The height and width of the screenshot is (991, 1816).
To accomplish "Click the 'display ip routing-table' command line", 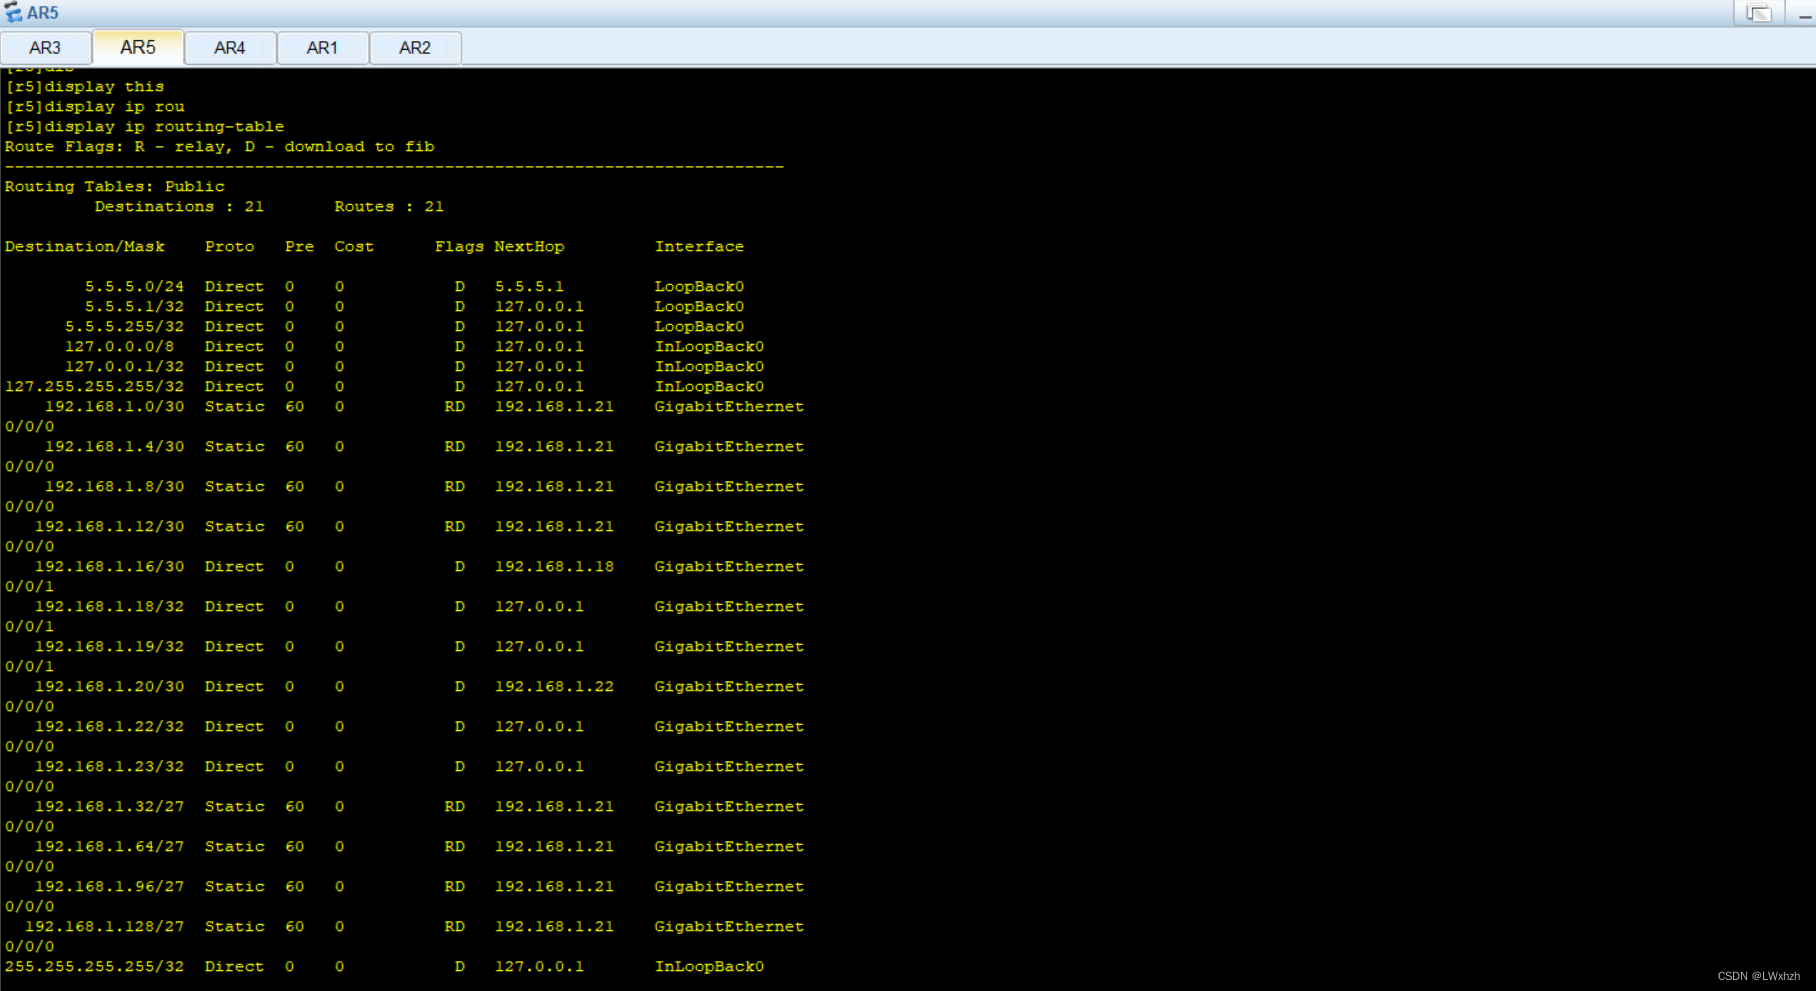I will (145, 127).
